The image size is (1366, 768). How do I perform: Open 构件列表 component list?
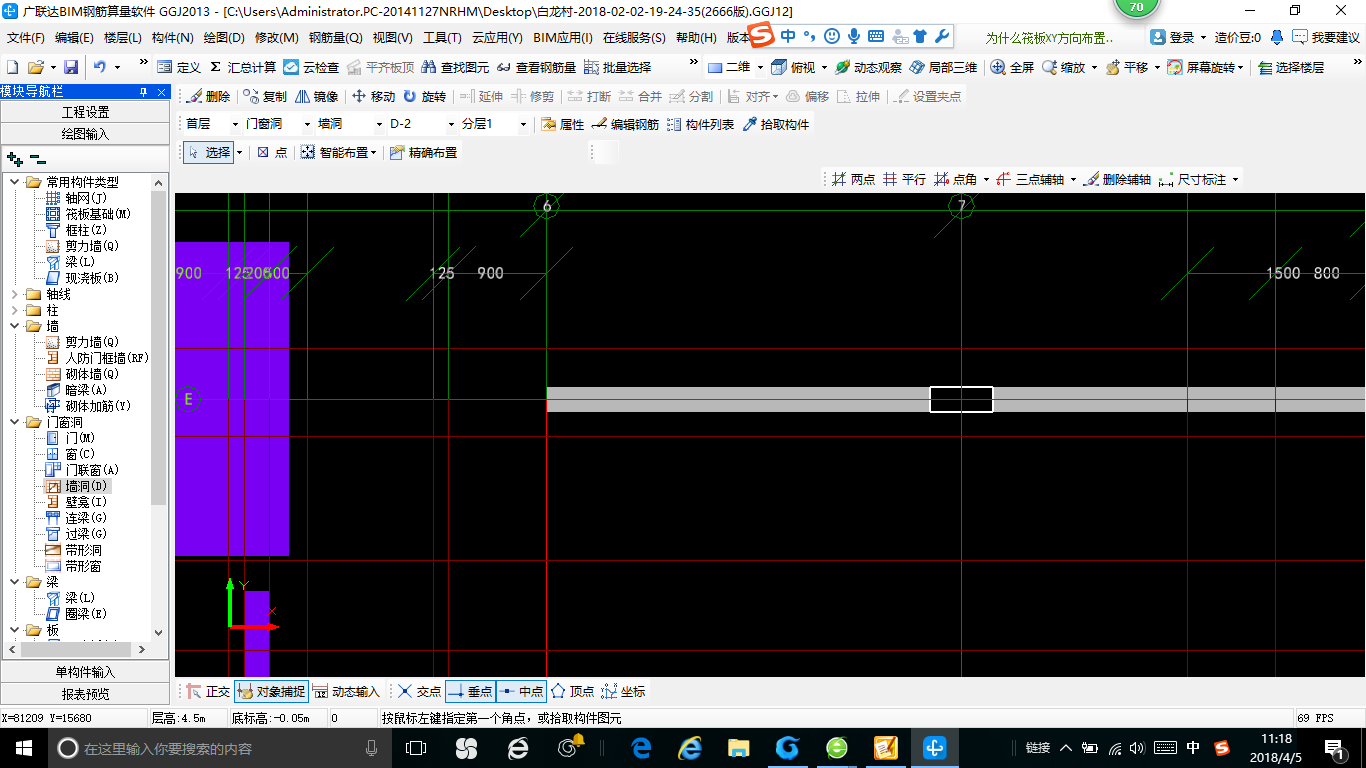click(x=700, y=124)
